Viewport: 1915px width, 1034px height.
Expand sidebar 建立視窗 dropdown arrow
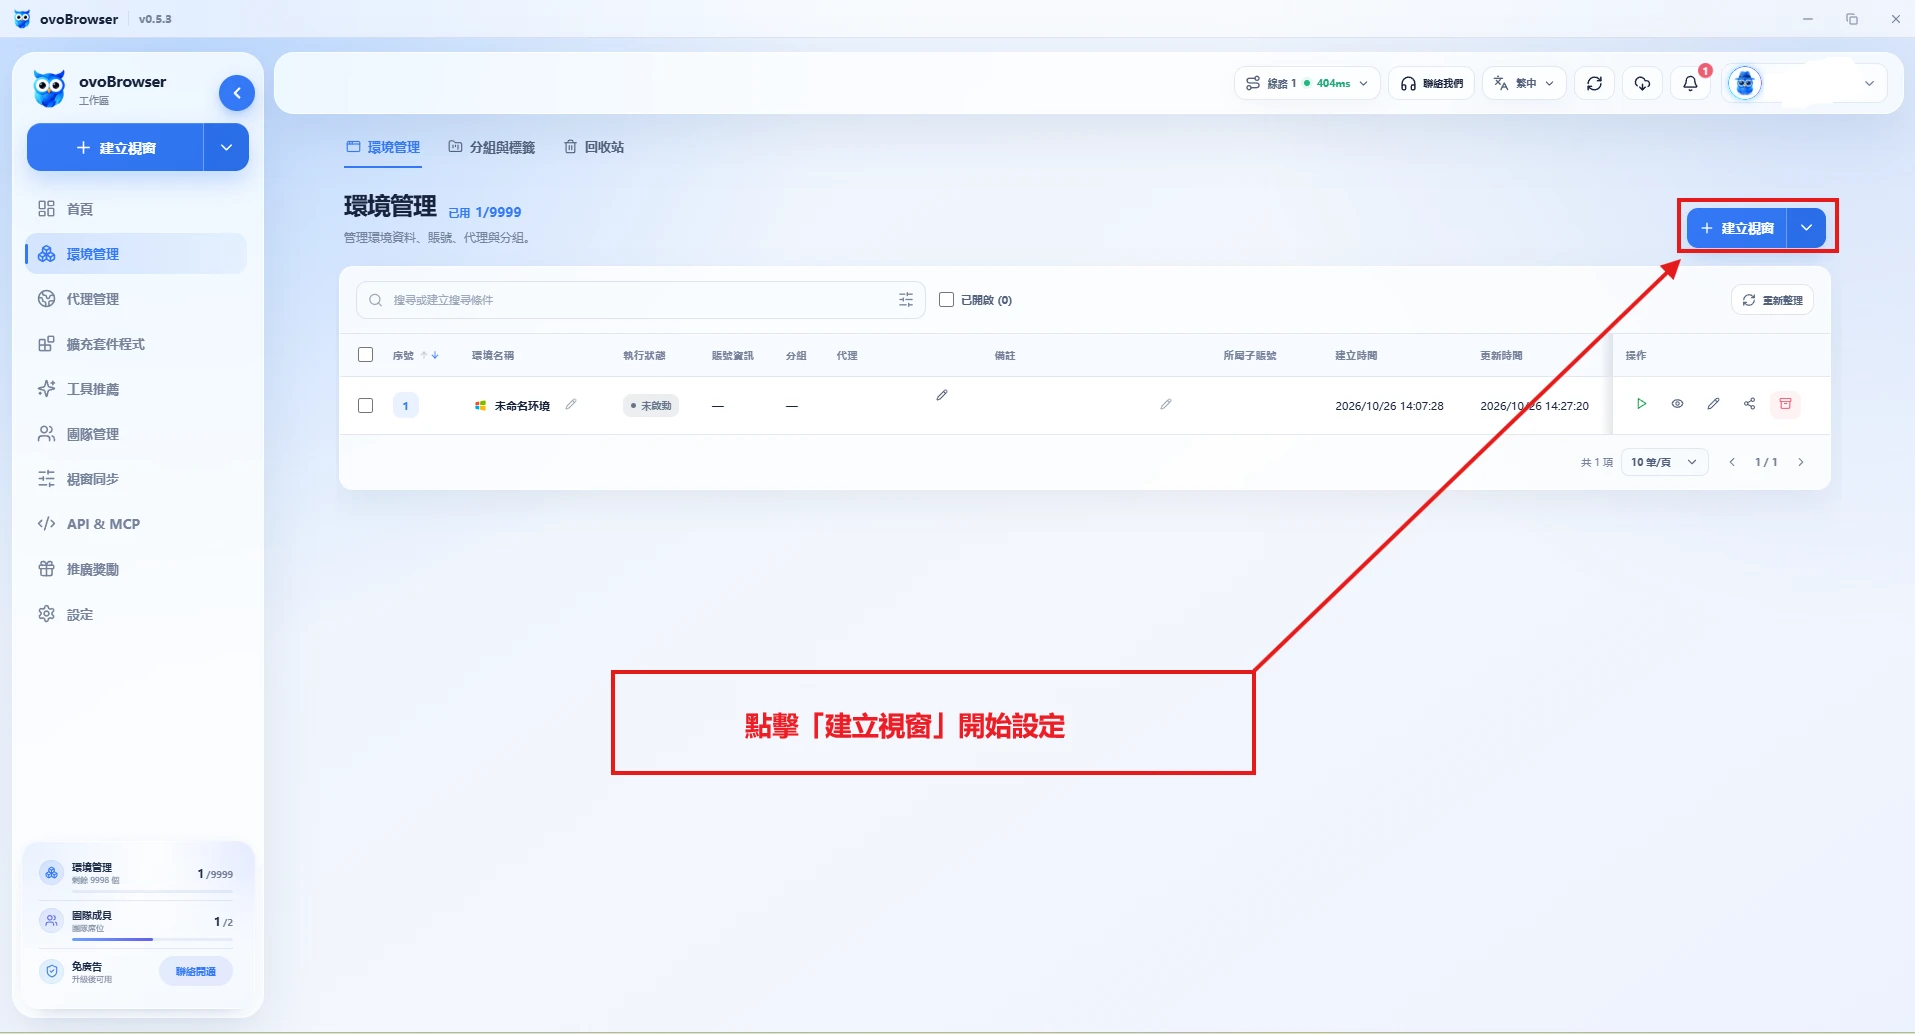[x=226, y=147]
